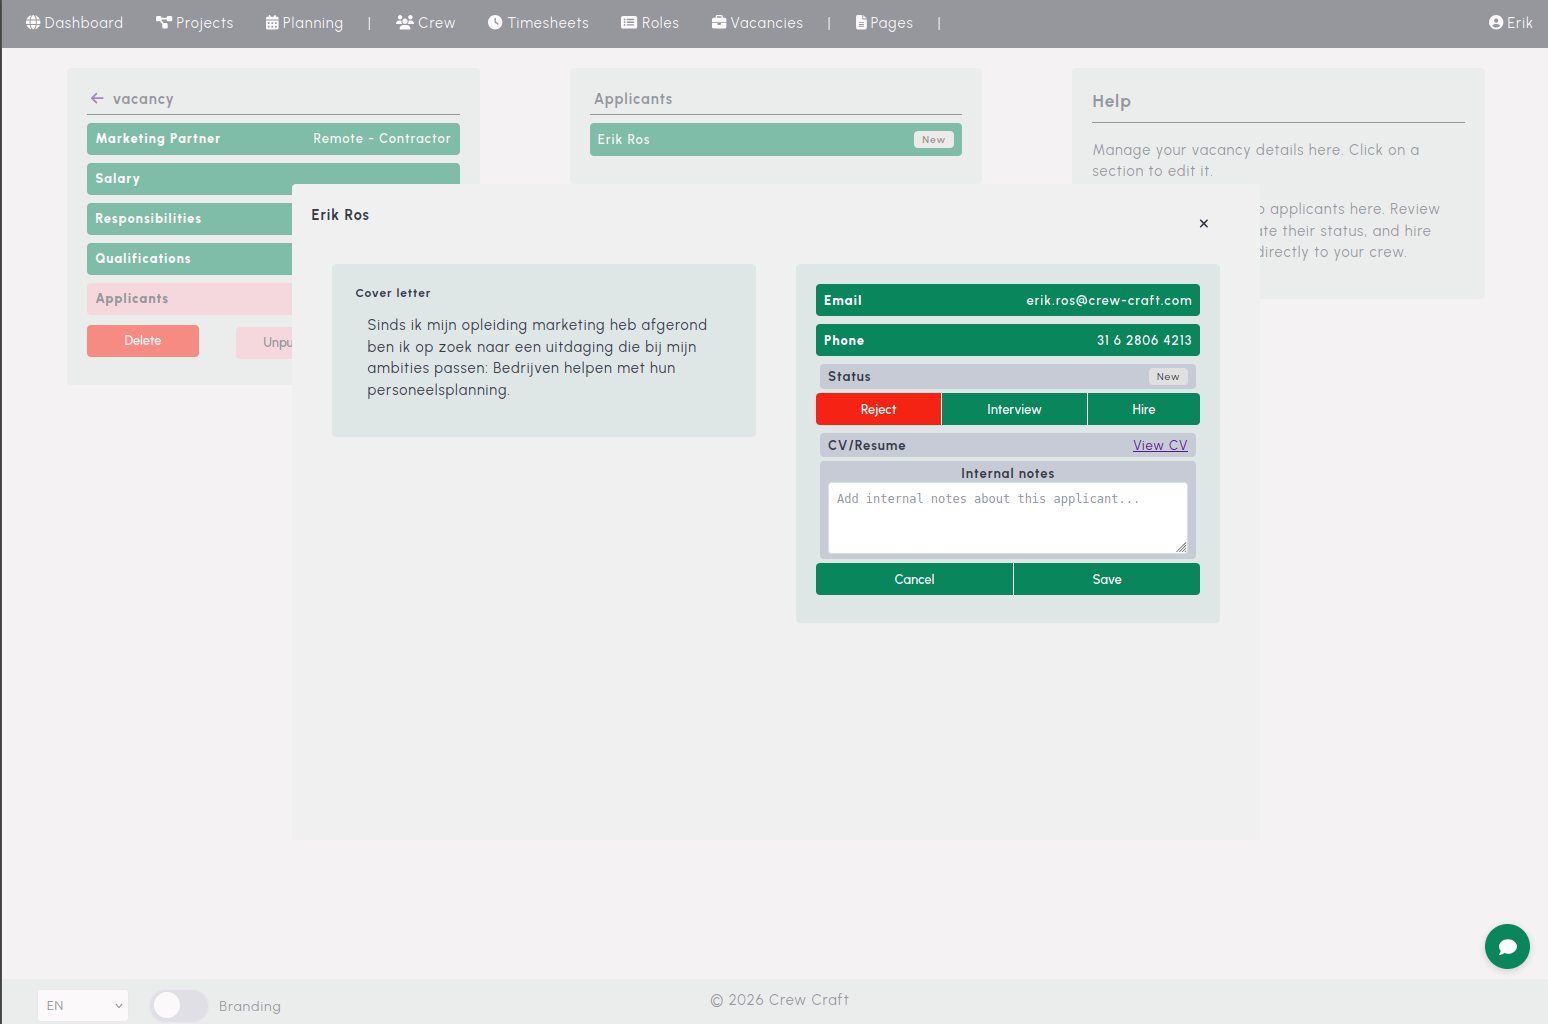This screenshot has height=1024, width=1548.
Task: Open the chat bubble in the corner
Action: [1507, 947]
